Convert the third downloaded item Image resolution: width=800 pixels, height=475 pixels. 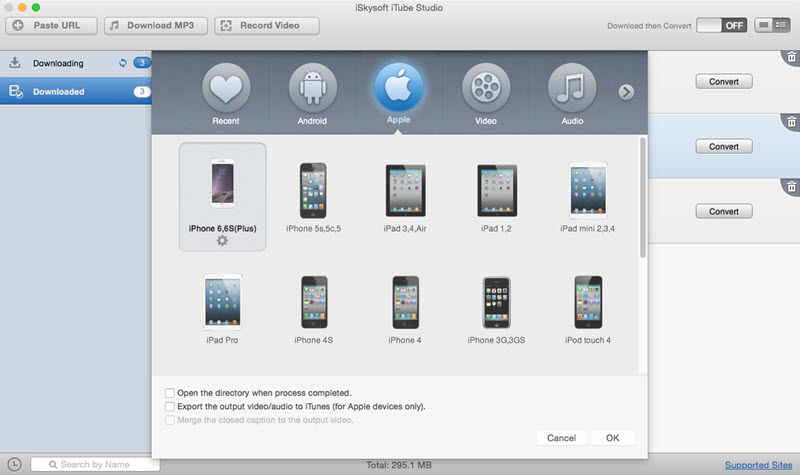[723, 211]
